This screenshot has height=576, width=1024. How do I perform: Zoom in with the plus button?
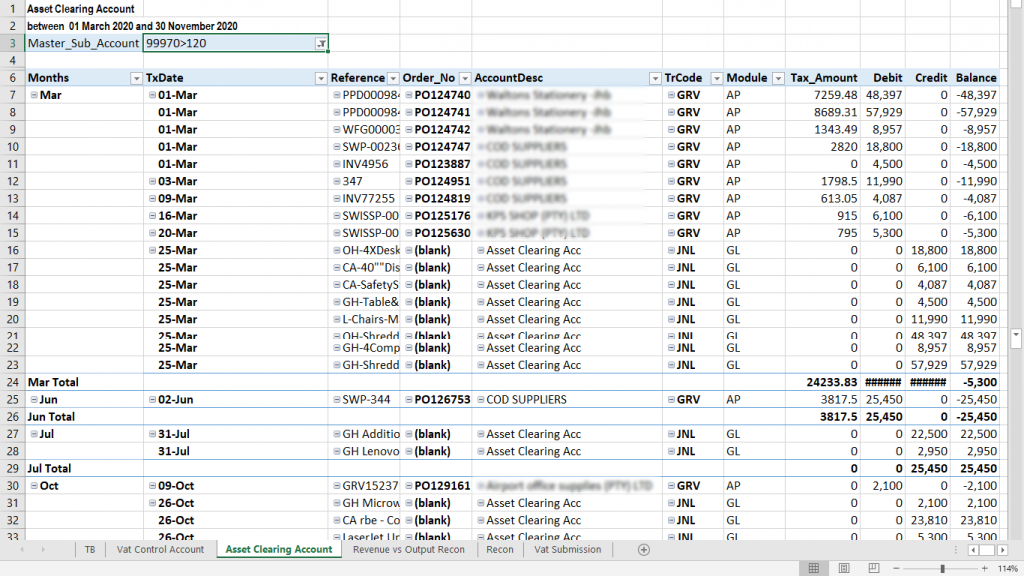(x=985, y=569)
